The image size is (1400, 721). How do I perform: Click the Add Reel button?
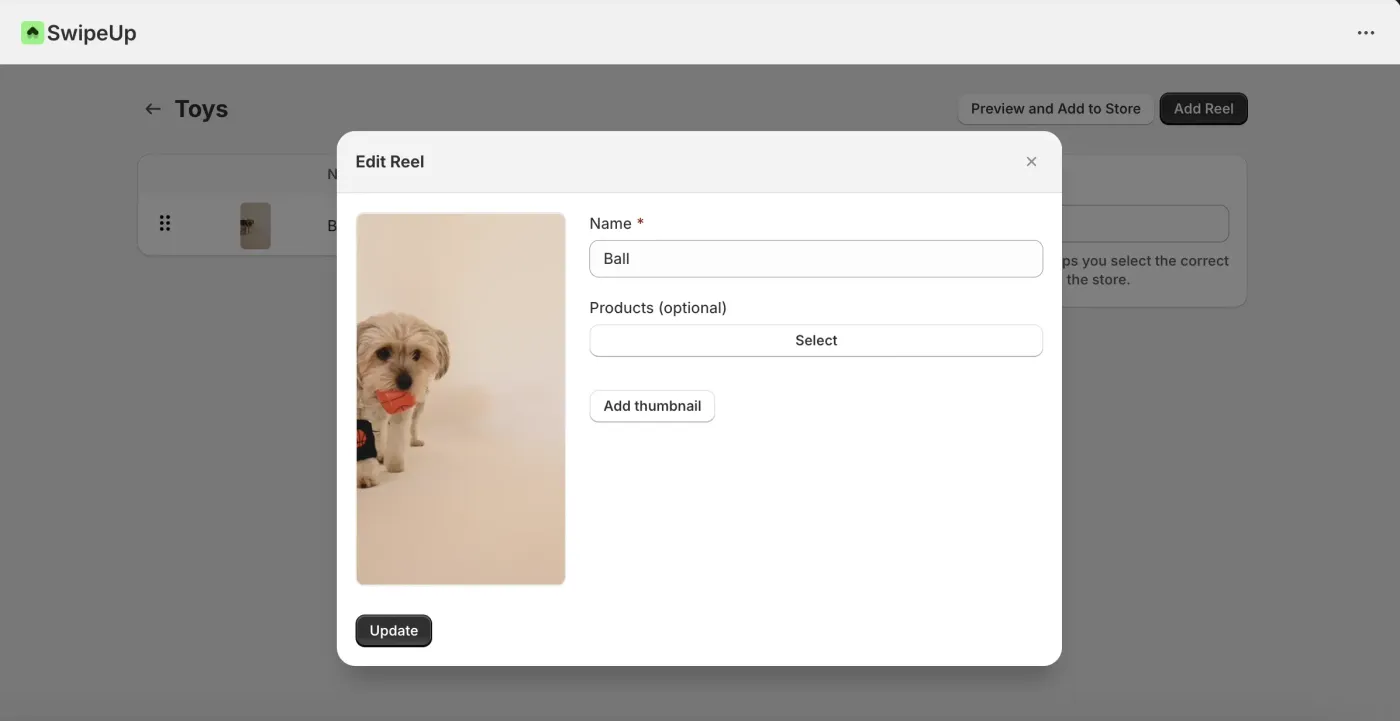coord(1203,109)
